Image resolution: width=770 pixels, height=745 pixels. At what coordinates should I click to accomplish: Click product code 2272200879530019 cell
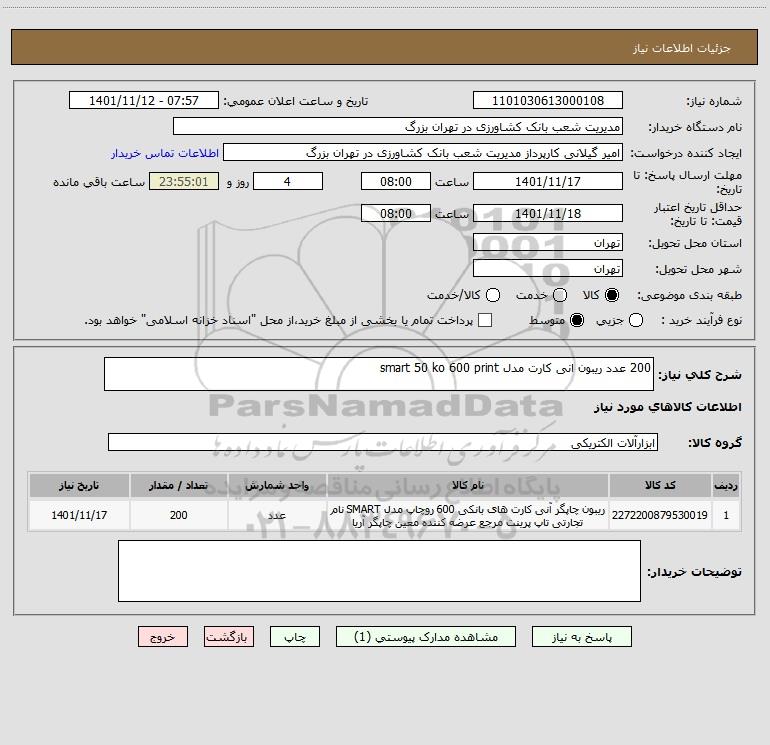tap(660, 515)
